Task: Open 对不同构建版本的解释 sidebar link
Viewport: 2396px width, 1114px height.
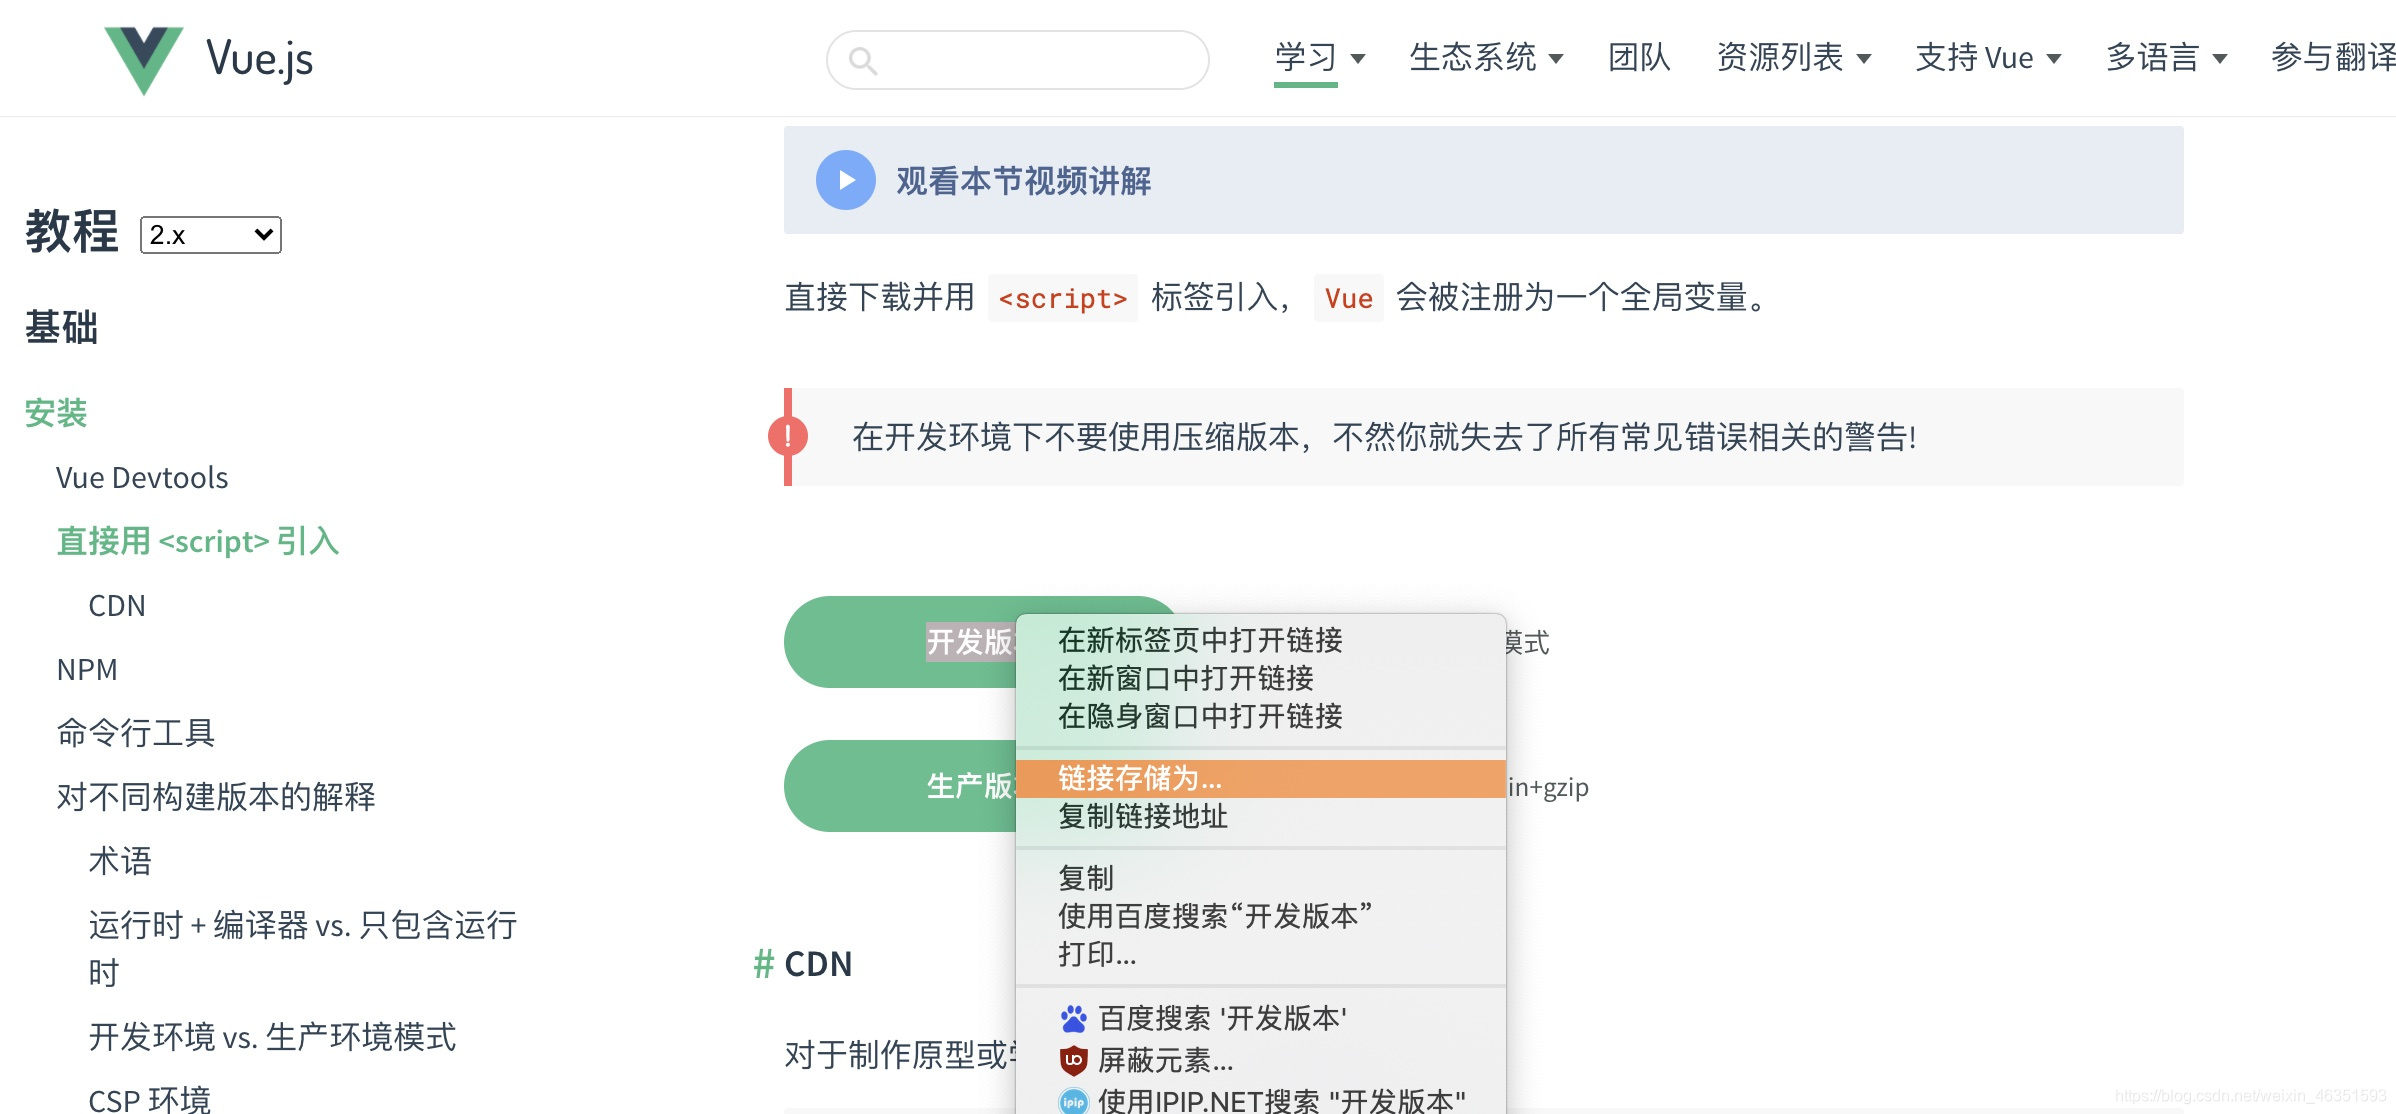Action: (216, 797)
